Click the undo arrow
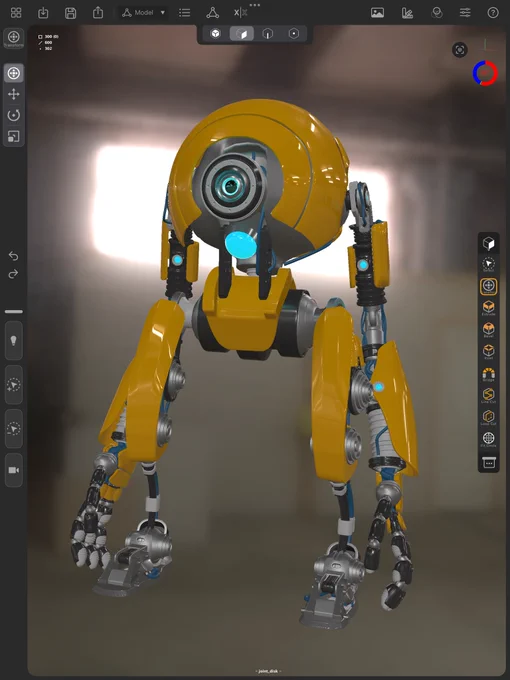The image size is (510, 680). (x=13, y=256)
